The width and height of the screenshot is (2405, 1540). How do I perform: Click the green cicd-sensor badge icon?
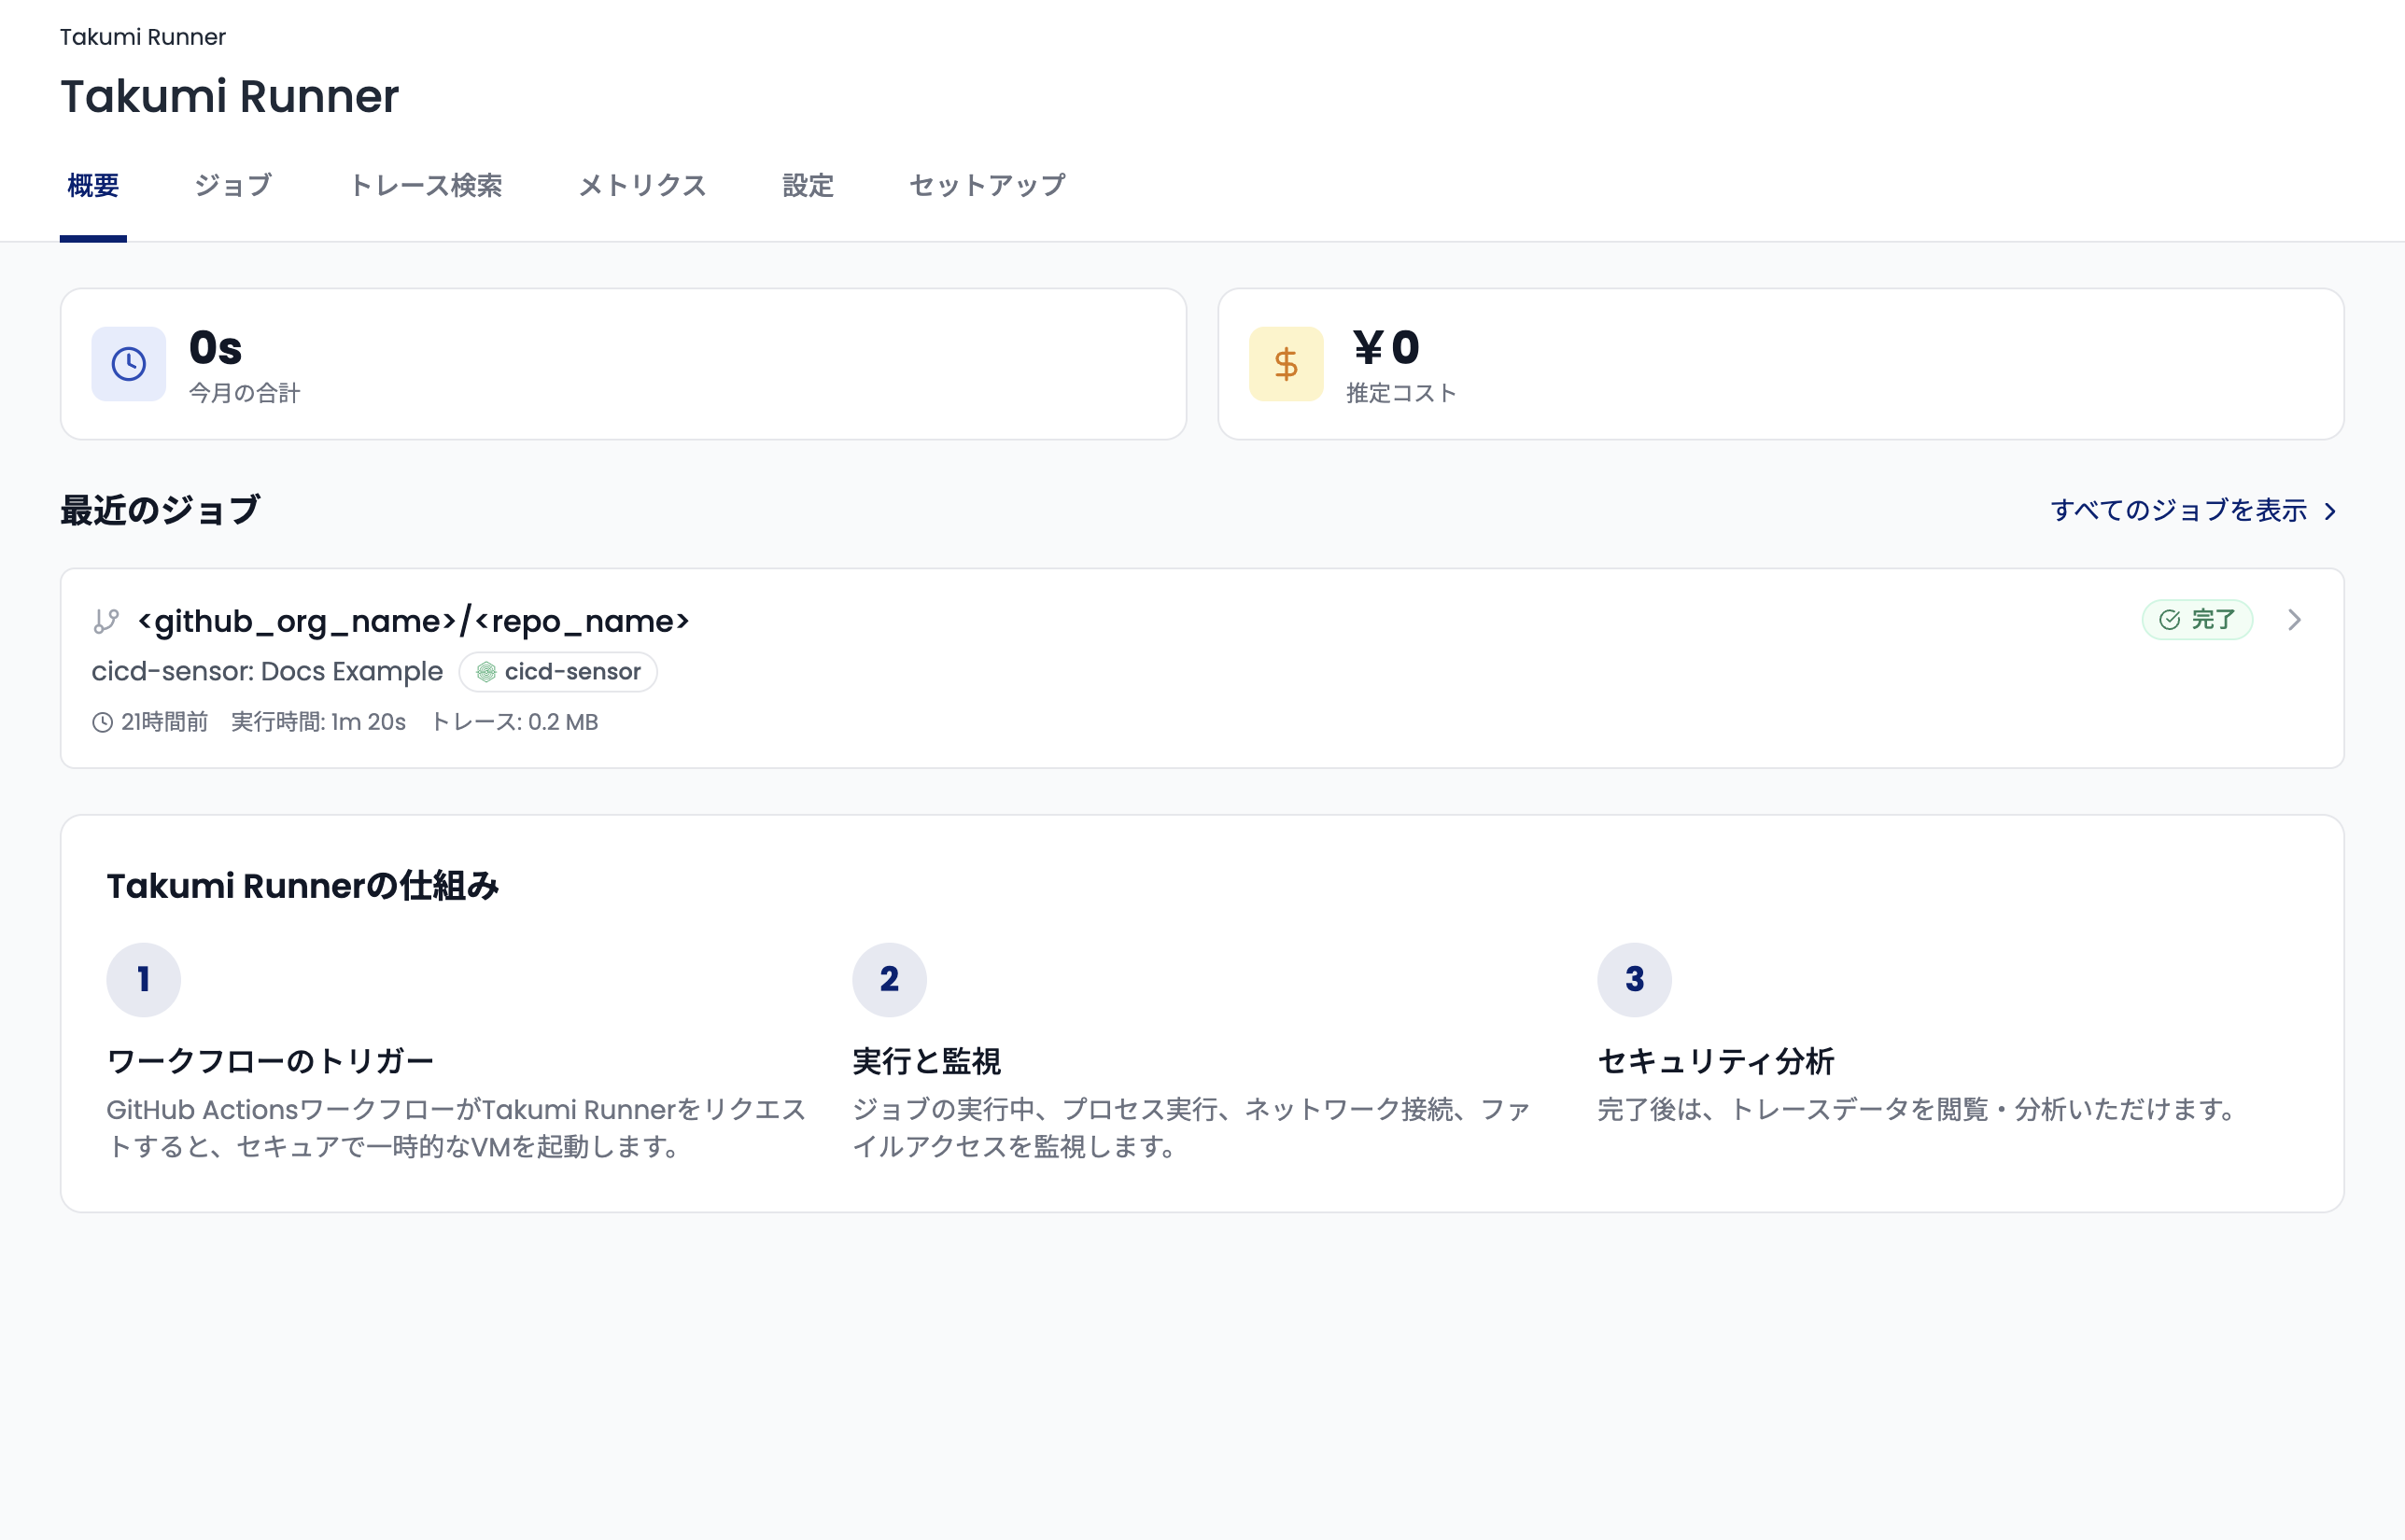[486, 672]
